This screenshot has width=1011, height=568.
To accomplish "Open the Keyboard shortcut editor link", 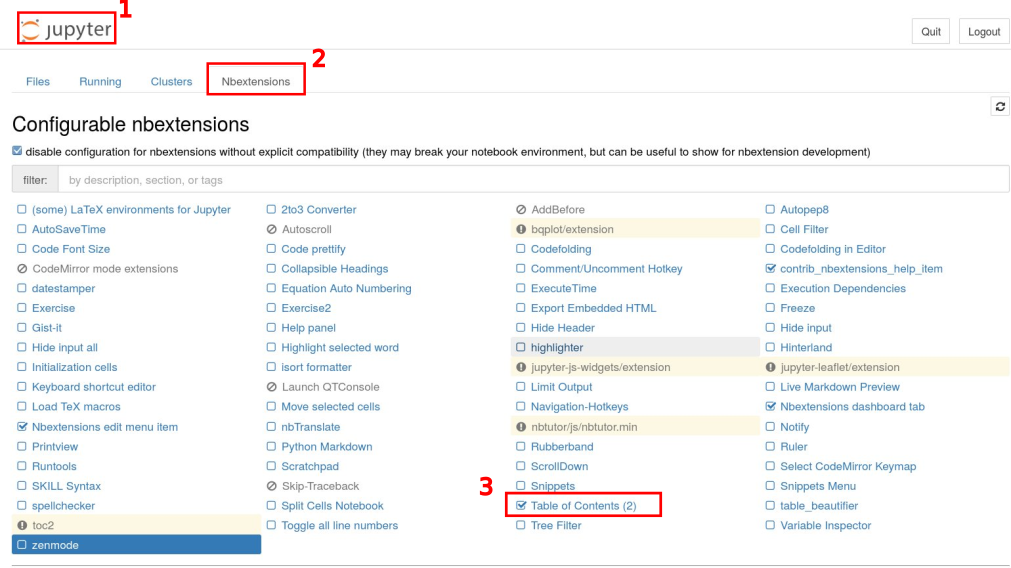I will (93, 387).
